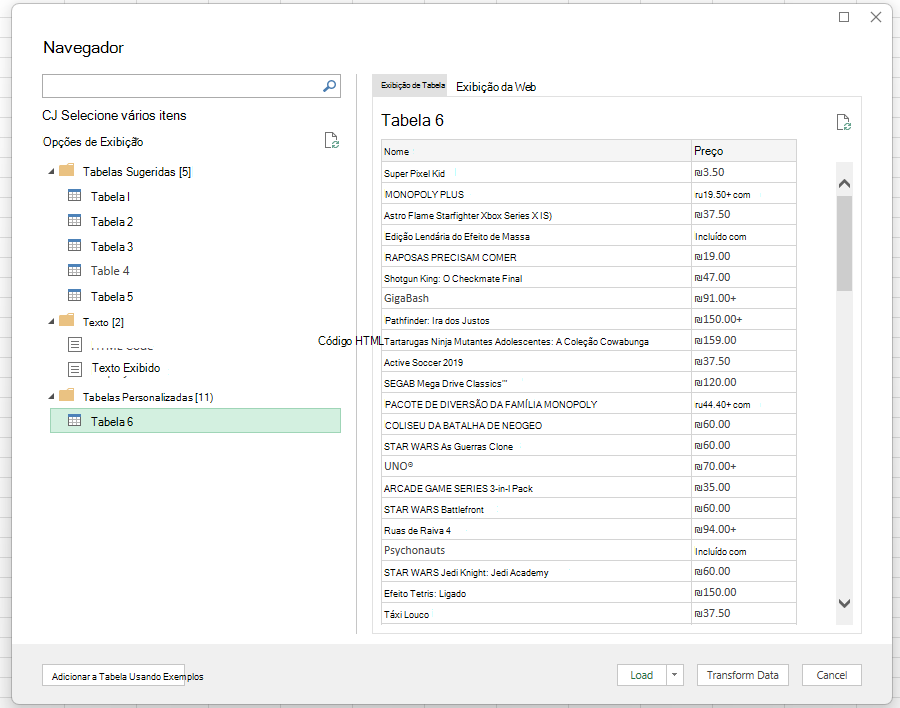This screenshot has width=900, height=708.
Task: Click the Psychonauts cell
Action: tap(536, 550)
